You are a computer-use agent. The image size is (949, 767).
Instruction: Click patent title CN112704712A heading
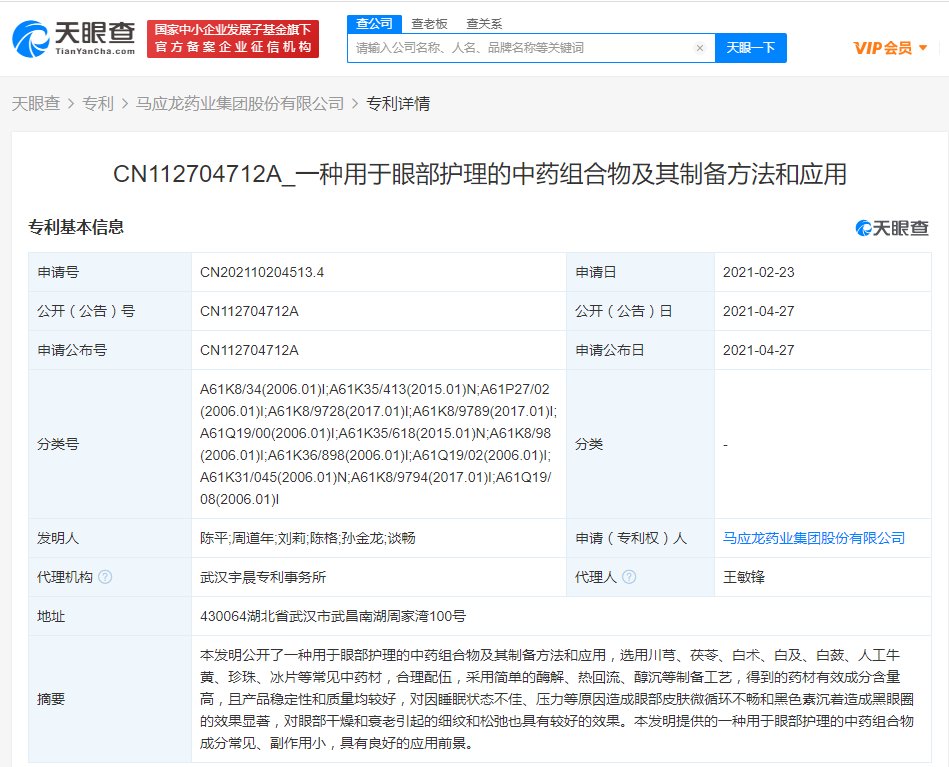(479, 174)
